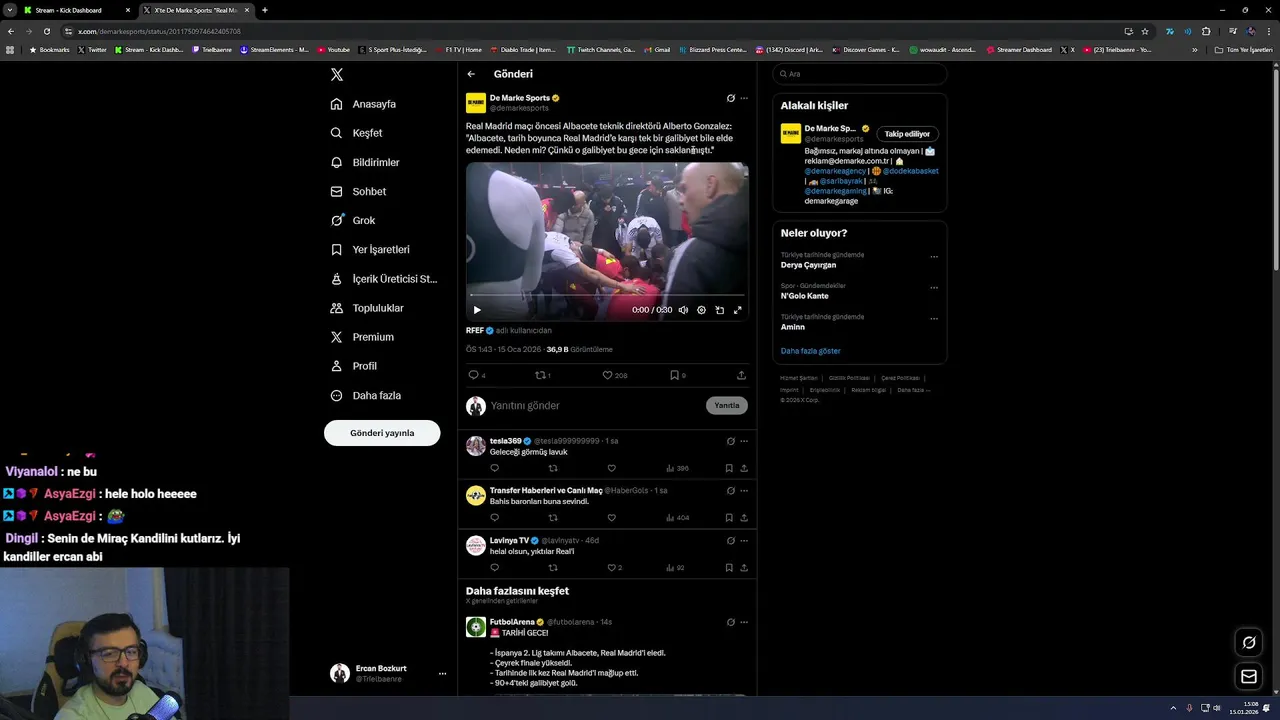This screenshot has height=720, width=1280.
Task: Bookmark the tesla369 reply
Action: click(x=729, y=468)
